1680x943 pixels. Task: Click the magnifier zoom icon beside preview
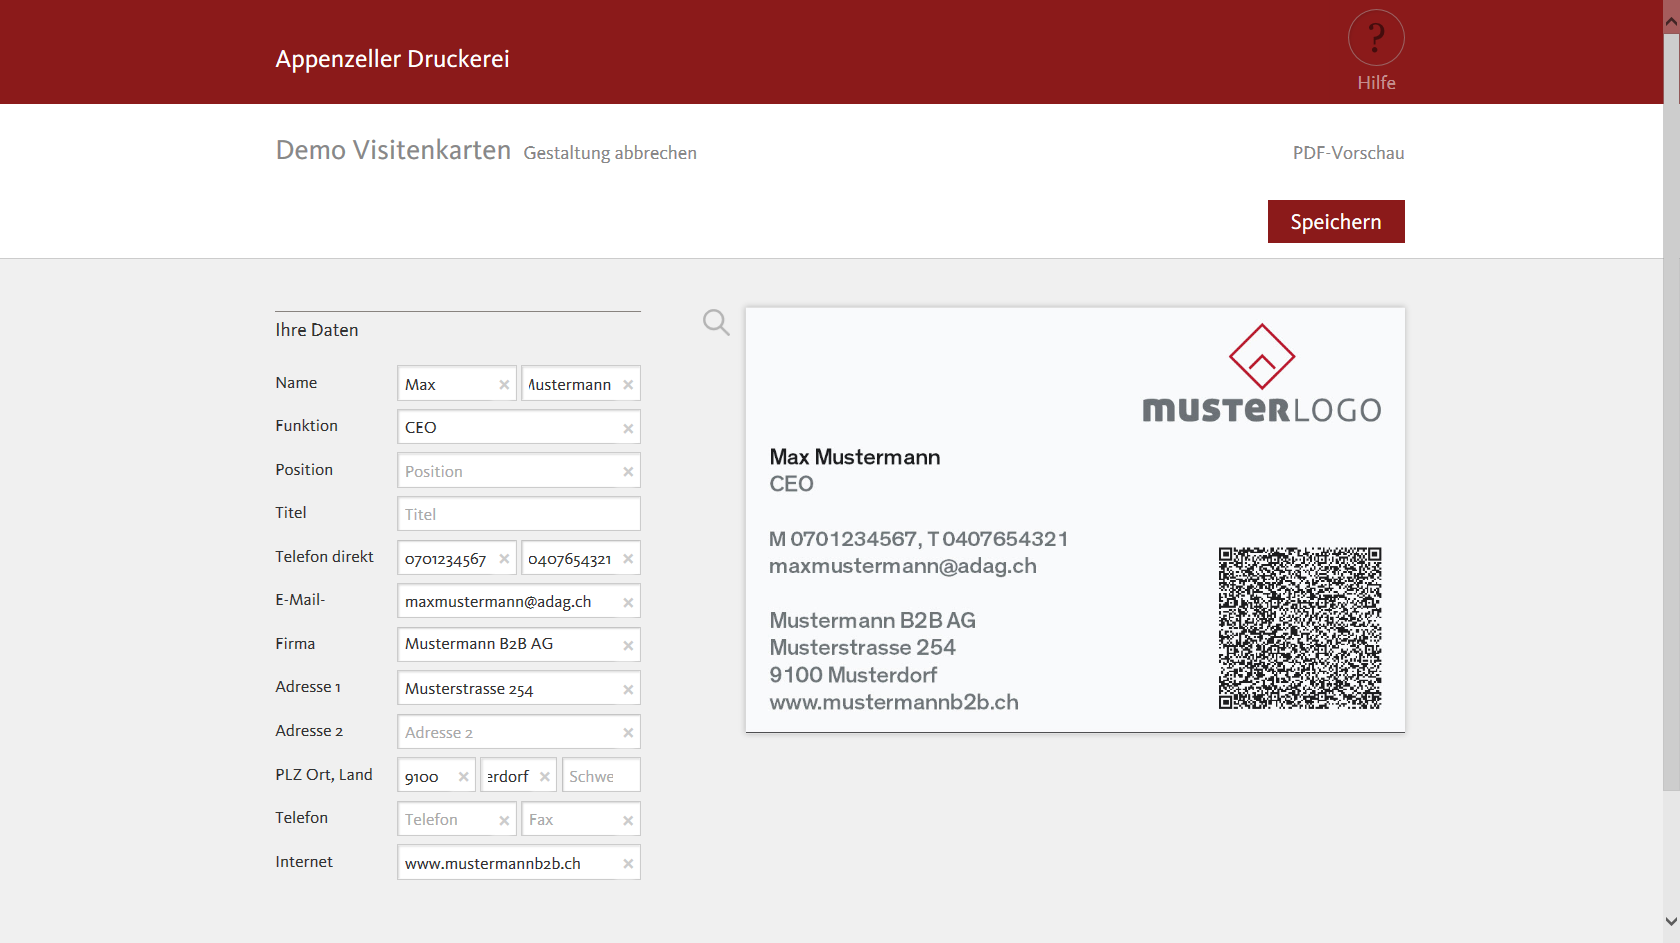click(716, 322)
